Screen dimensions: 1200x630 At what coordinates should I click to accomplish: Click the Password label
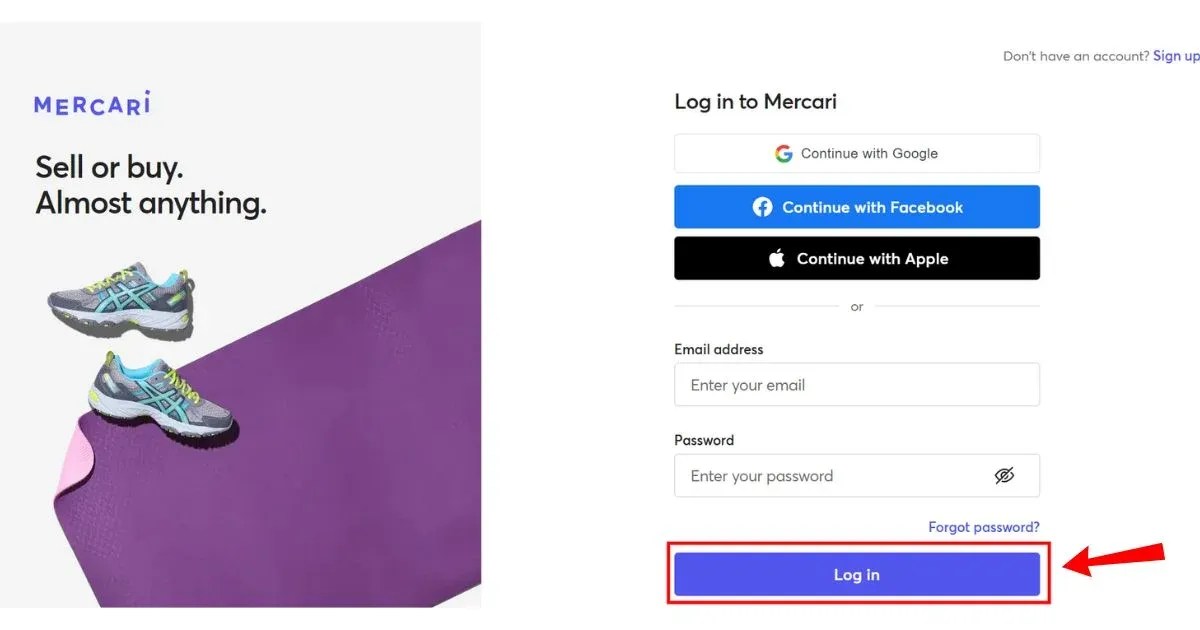pyautogui.click(x=704, y=440)
